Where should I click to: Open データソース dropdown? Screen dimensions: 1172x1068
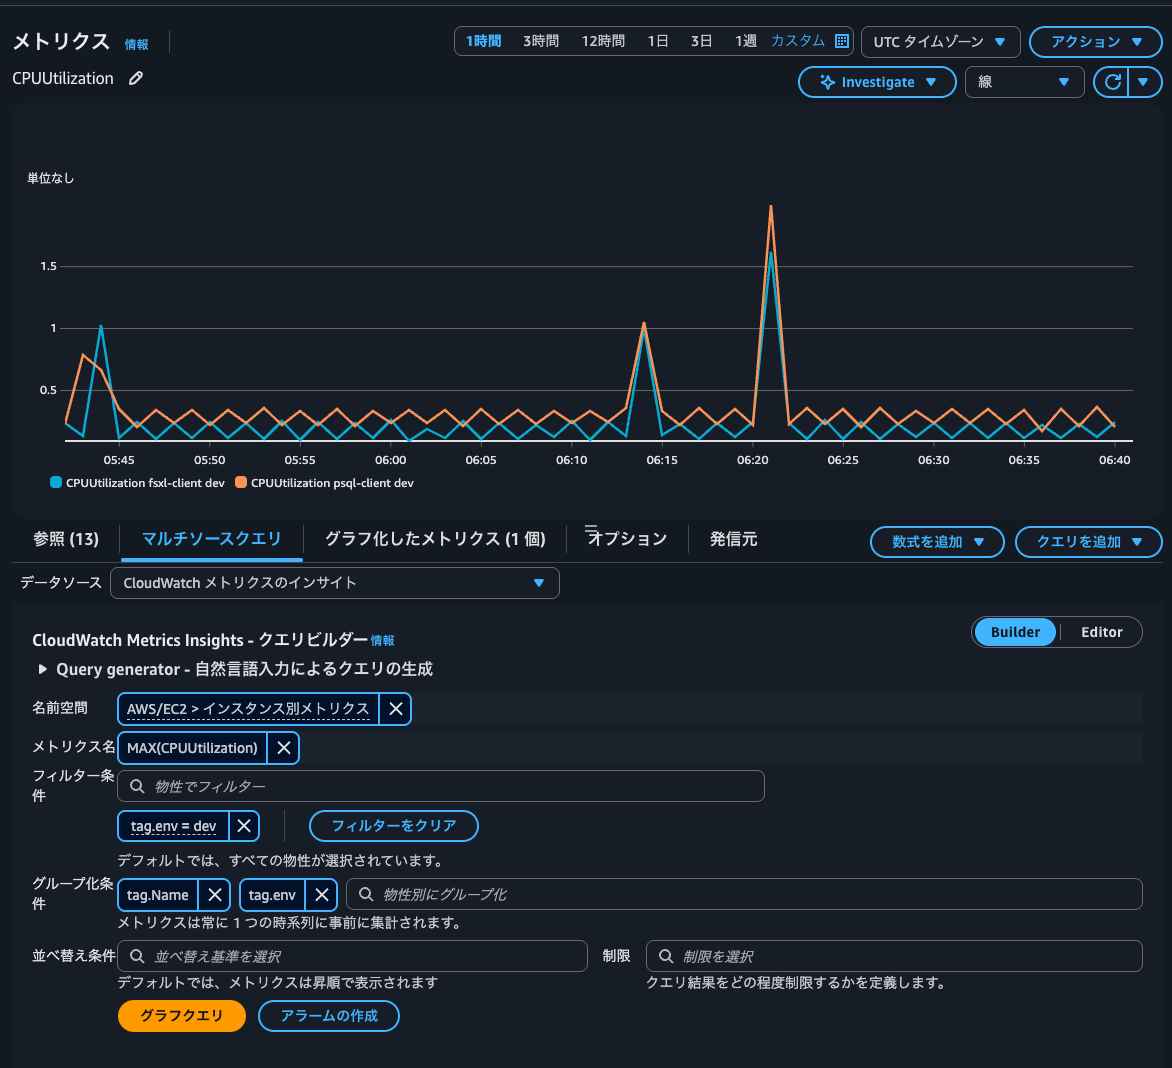[x=334, y=583]
